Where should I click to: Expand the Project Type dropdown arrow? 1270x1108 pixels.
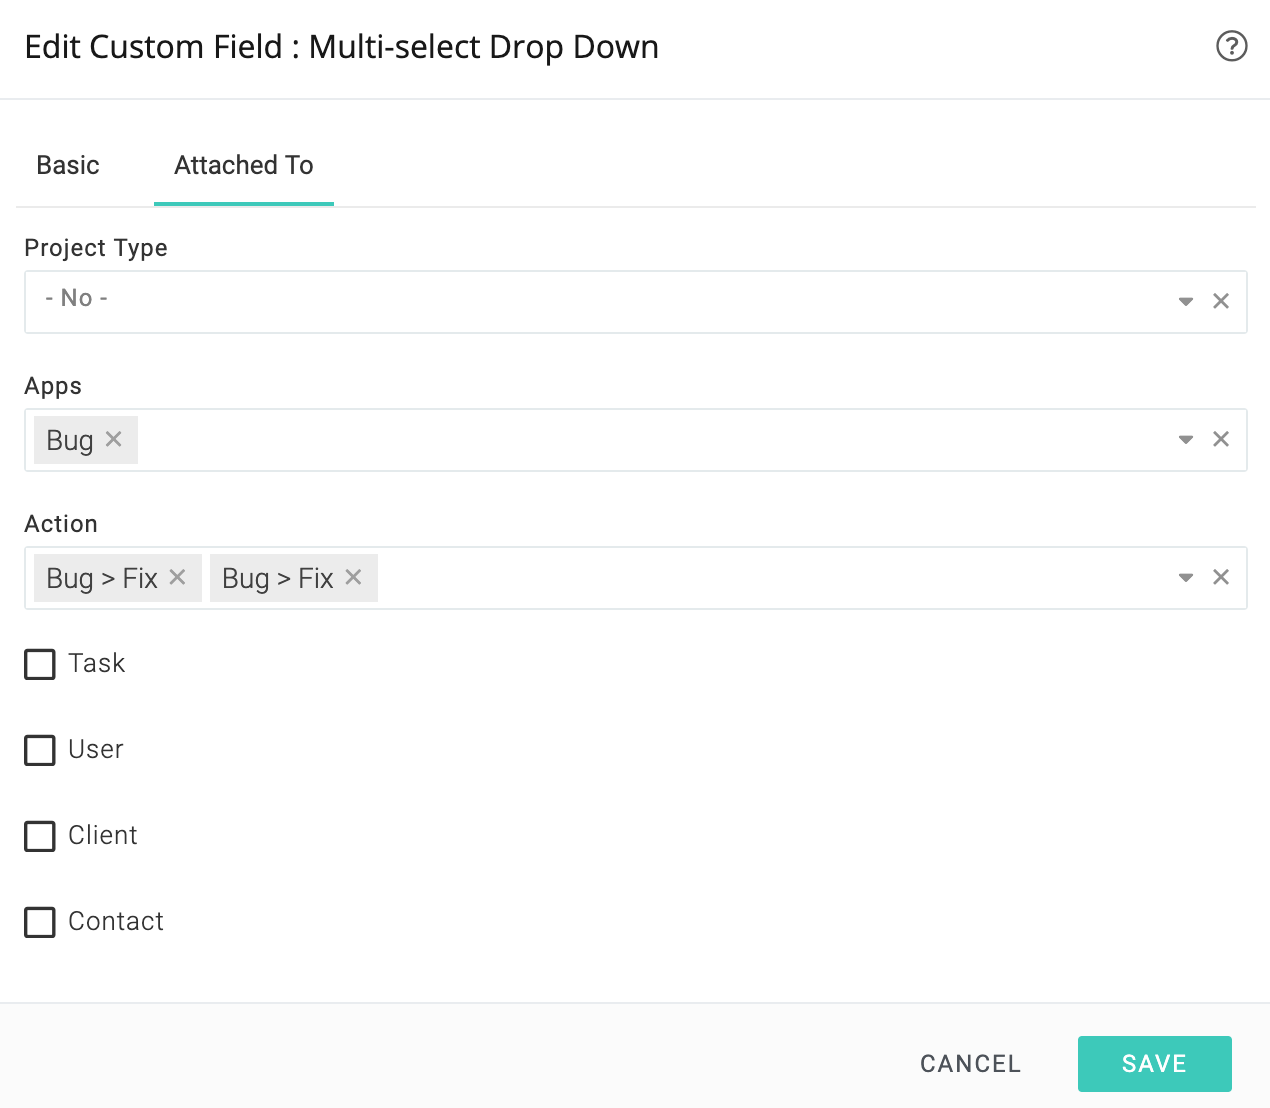pos(1186,301)
